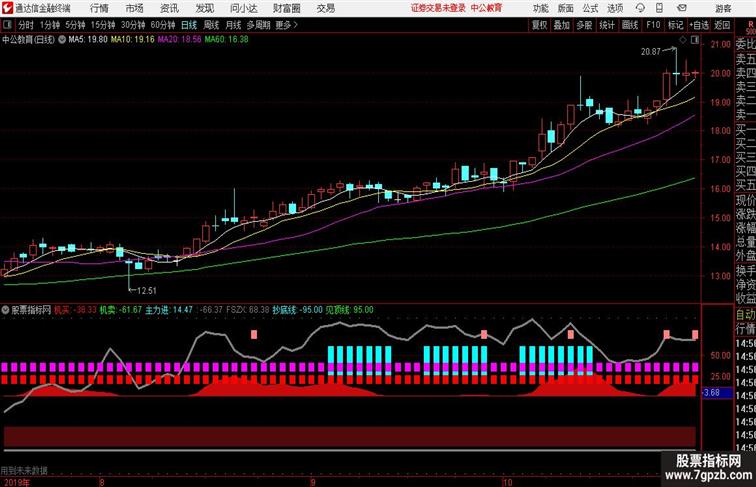Viewport: 756px width, 487px height.
Task: Click the diamond icon above the chart
Action: point(683,40)
